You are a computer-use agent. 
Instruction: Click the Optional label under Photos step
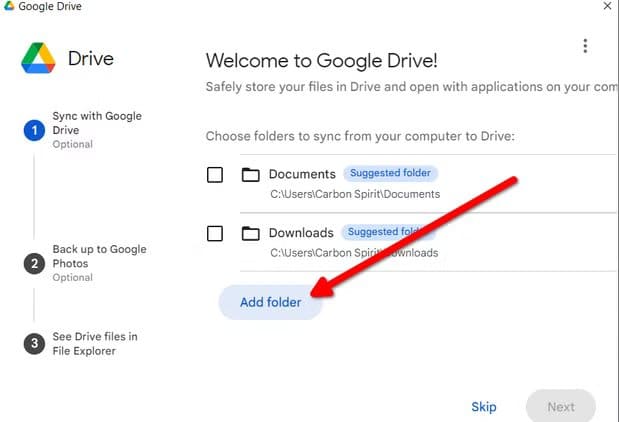73,278
